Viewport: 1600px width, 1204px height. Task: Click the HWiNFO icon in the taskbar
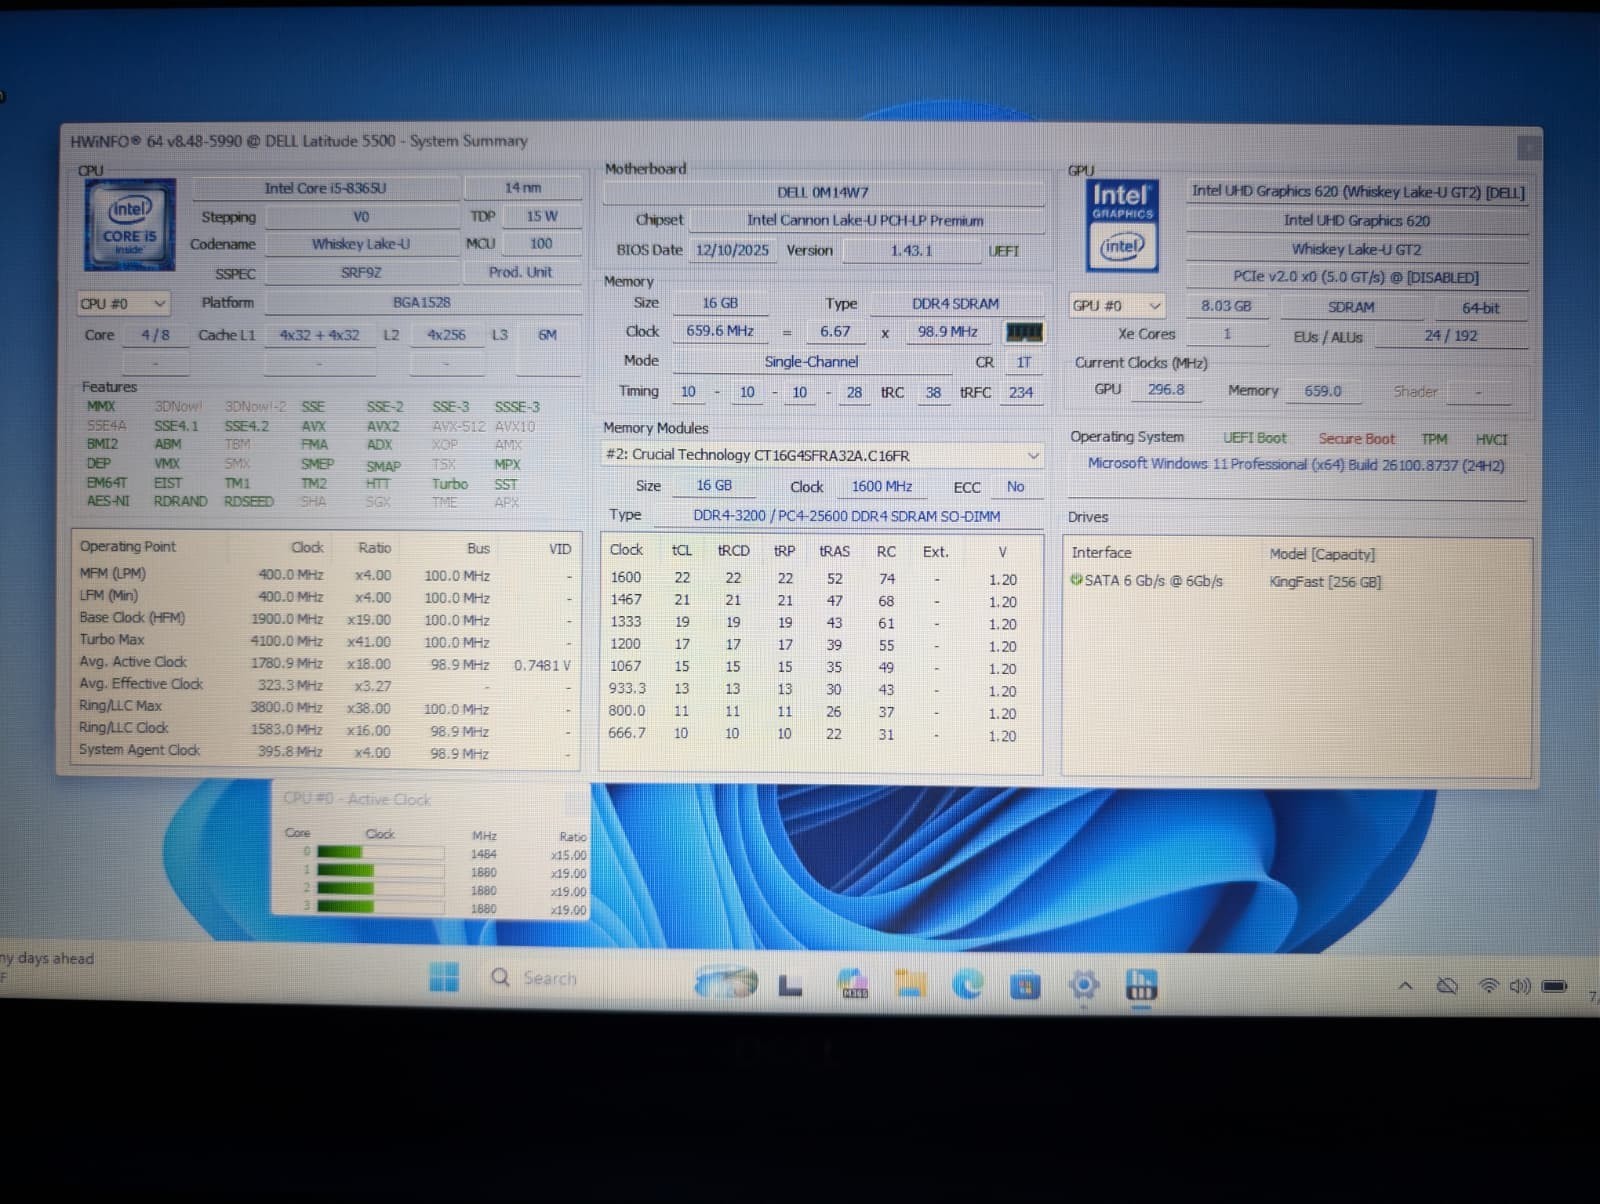(1141, 986)
